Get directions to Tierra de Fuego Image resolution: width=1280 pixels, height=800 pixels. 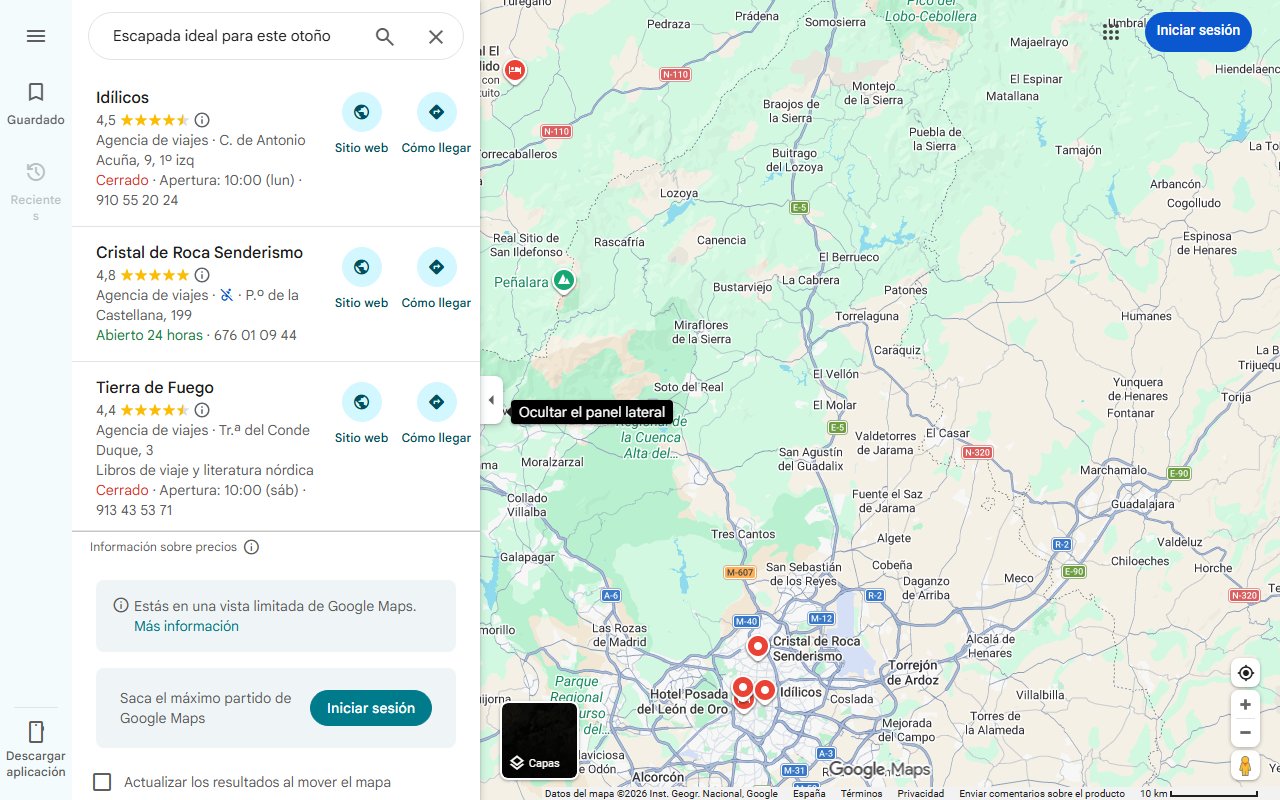click(436, 413)
